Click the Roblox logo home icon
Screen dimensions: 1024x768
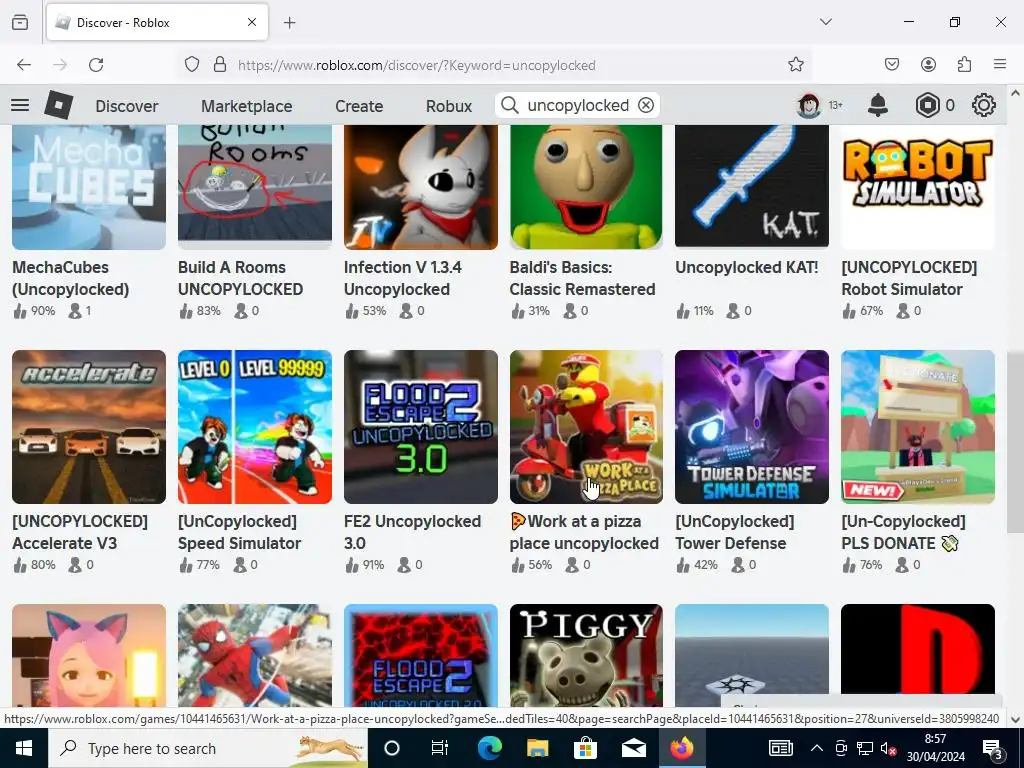point(59,105)
